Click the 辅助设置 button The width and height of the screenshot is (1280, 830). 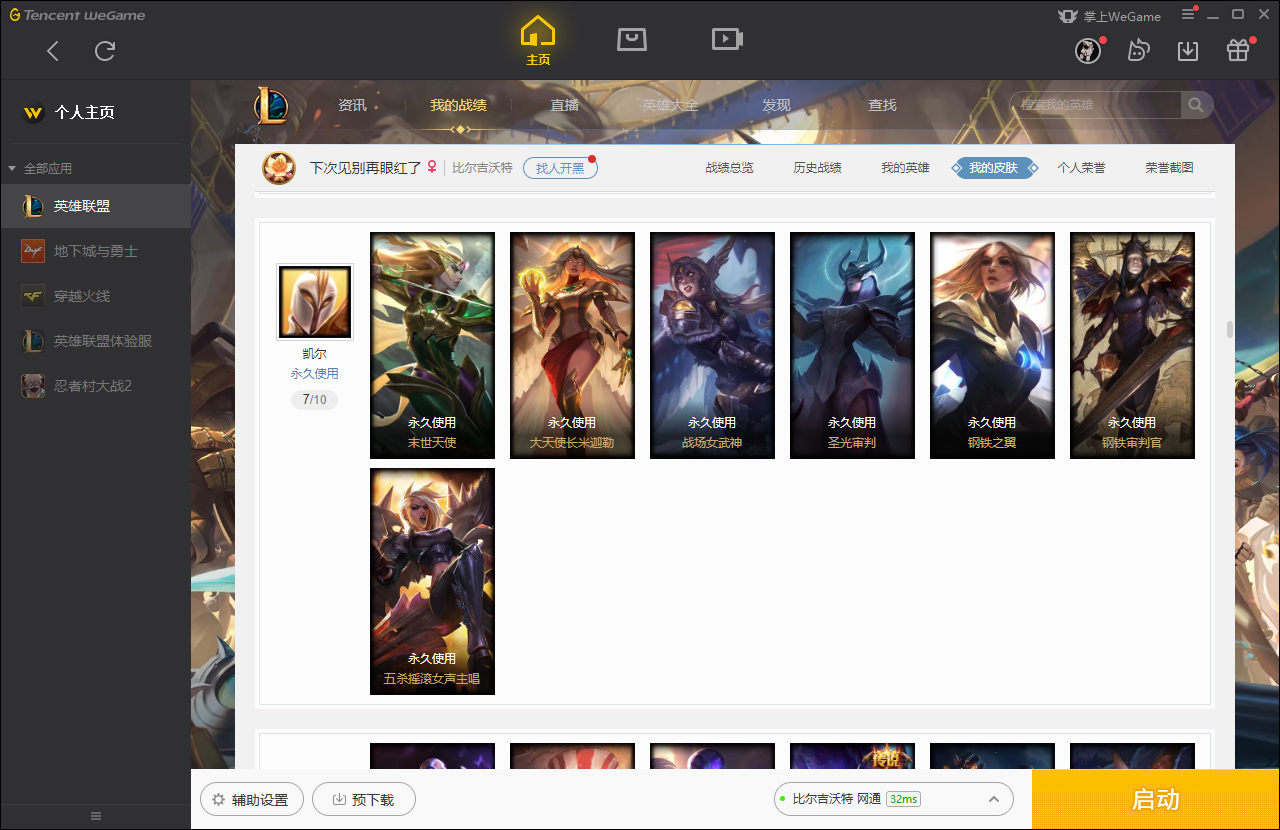[x=251, y=800]
